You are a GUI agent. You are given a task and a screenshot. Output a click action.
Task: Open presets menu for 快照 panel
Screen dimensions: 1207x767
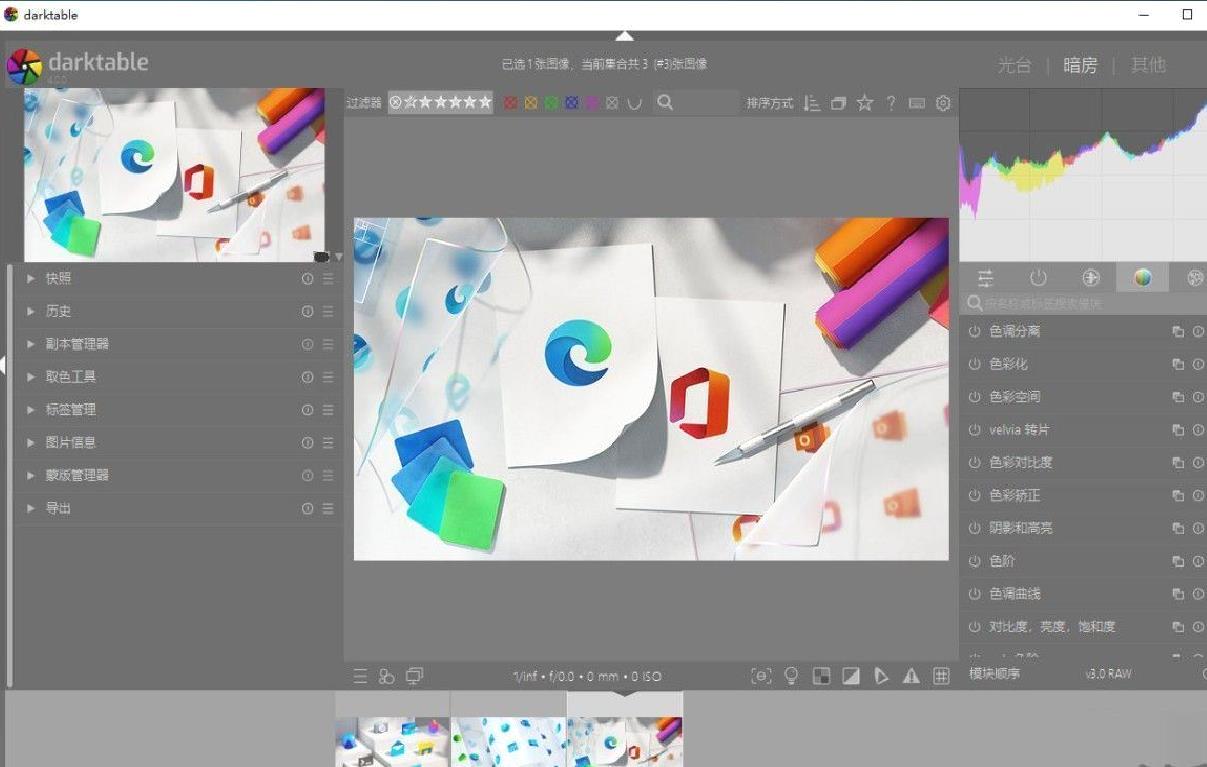[x=328, y=278]
